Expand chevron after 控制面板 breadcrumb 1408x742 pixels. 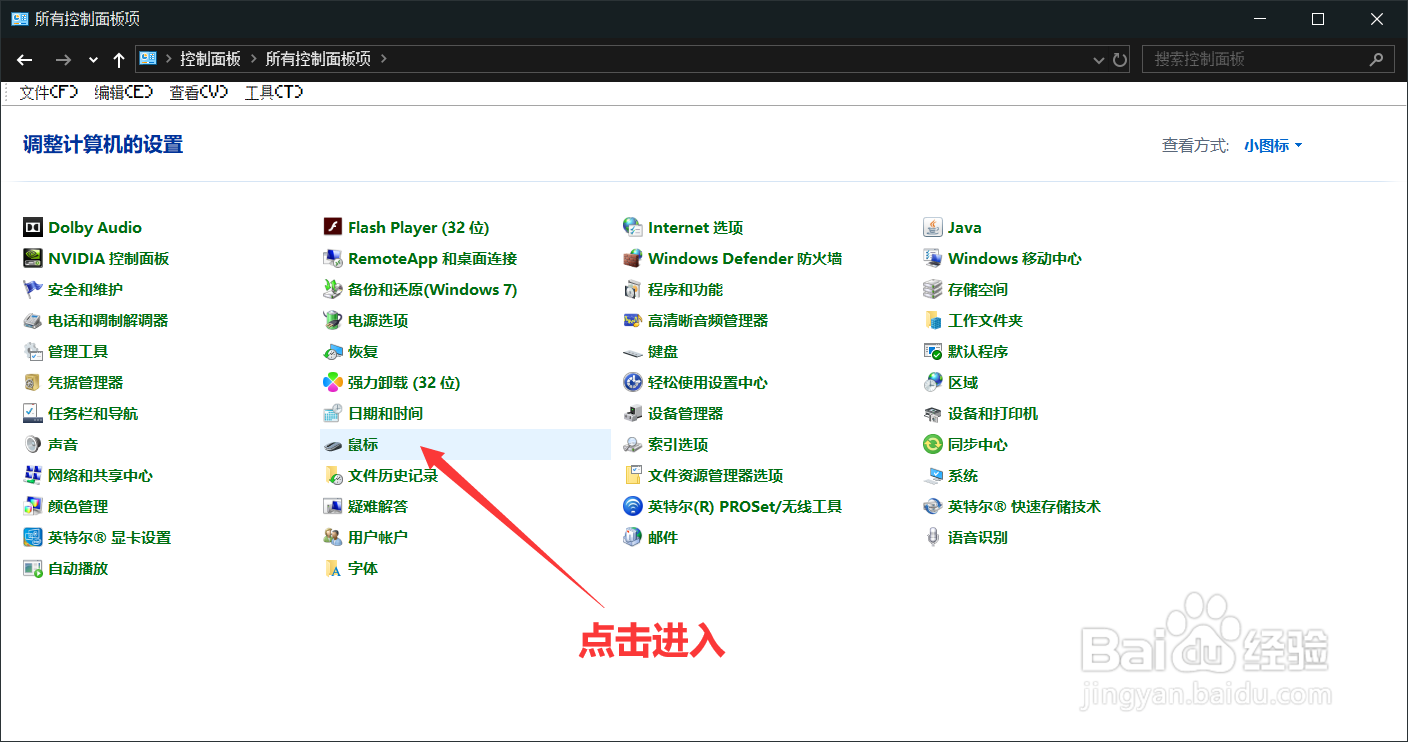(x=253, y=59)
